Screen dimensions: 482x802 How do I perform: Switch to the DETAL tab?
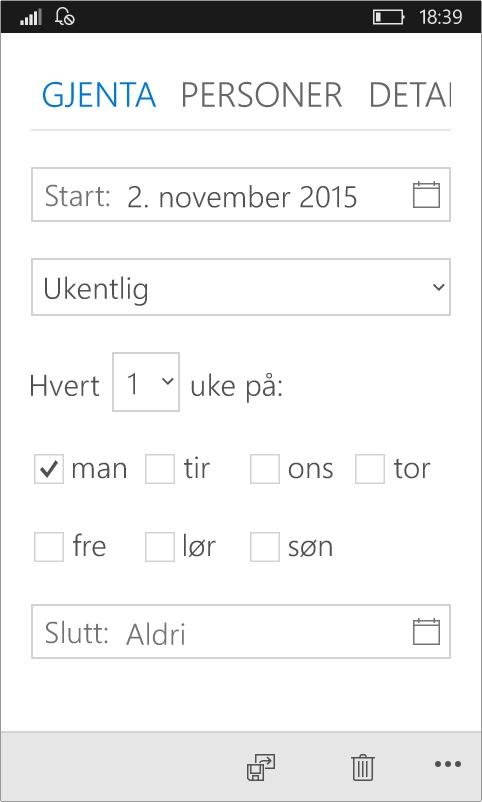point(410,95)
